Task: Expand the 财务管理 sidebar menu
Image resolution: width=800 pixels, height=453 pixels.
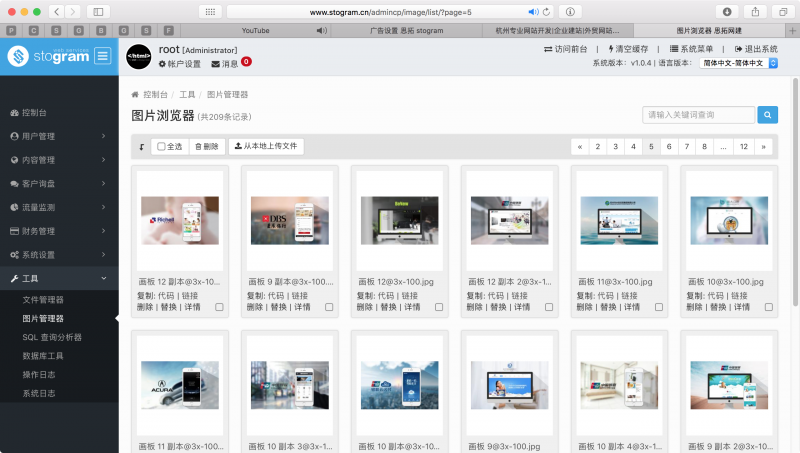Action: [x=59, y=231]
